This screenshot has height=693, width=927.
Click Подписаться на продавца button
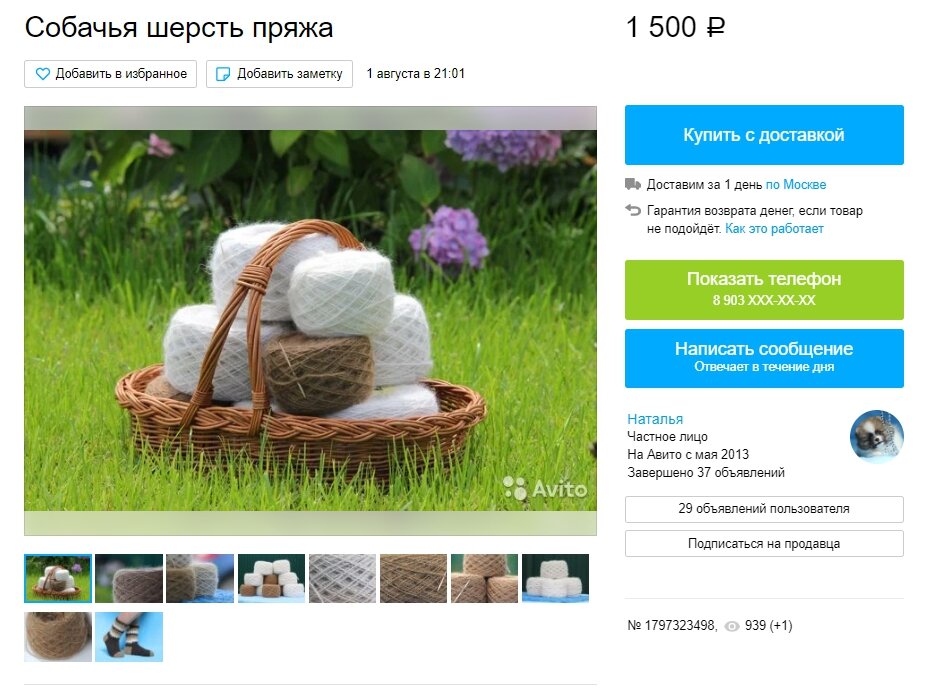764,543
